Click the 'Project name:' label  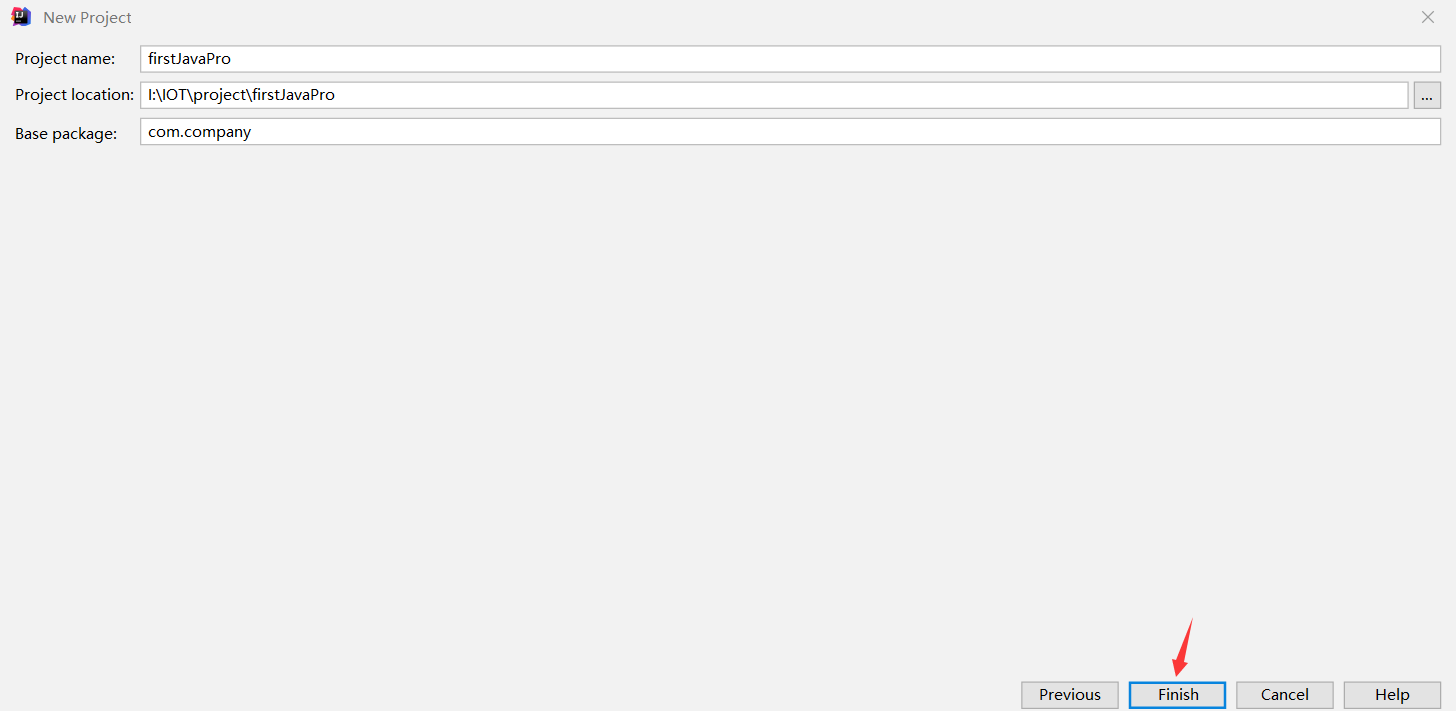coord(65,59)
